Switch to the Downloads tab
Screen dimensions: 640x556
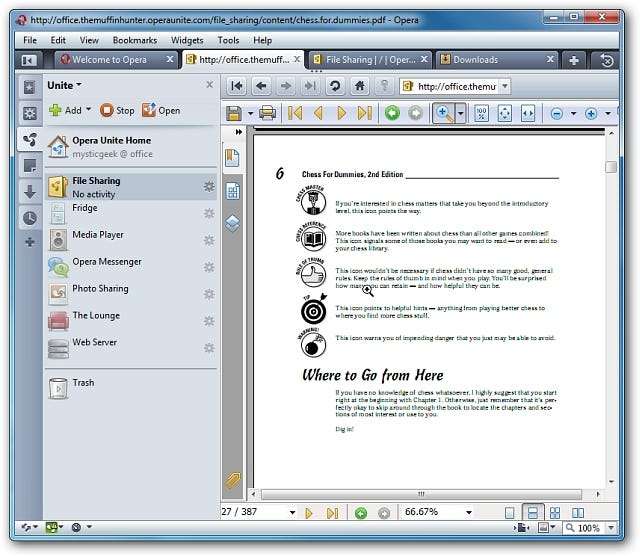pyautogui.click(x=475, y=60)
